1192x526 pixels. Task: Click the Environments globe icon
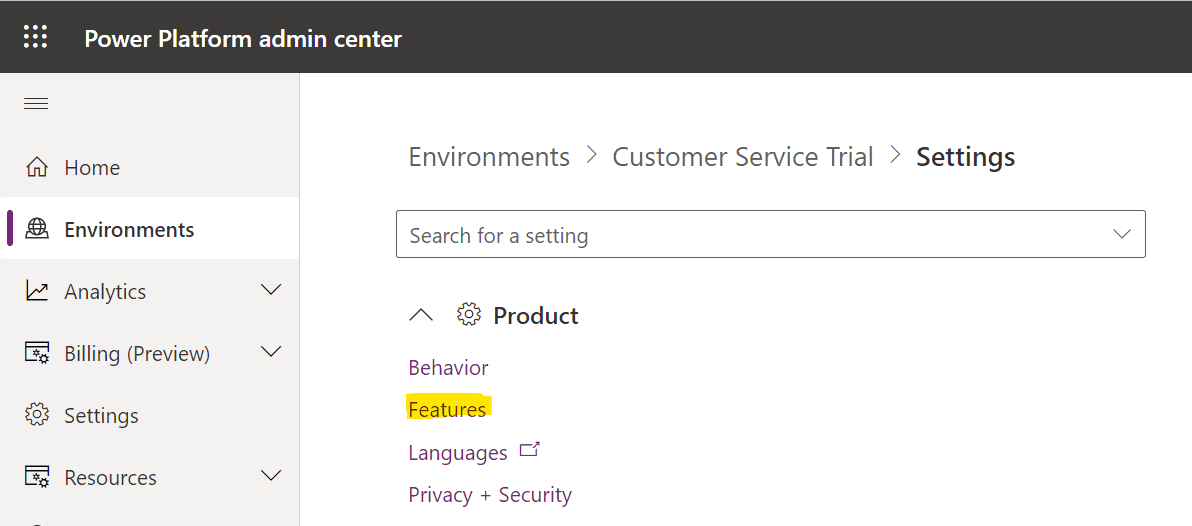point(36,229)
